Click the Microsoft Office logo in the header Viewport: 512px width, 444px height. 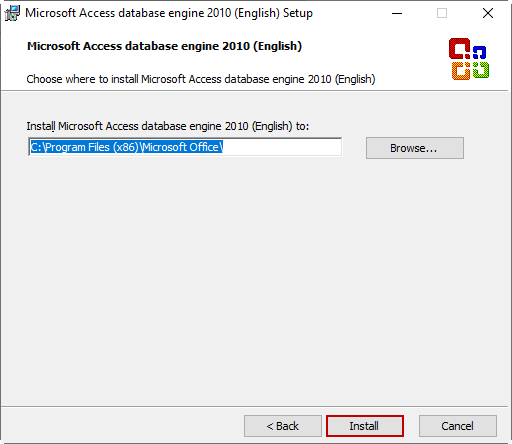pos(469,59)
